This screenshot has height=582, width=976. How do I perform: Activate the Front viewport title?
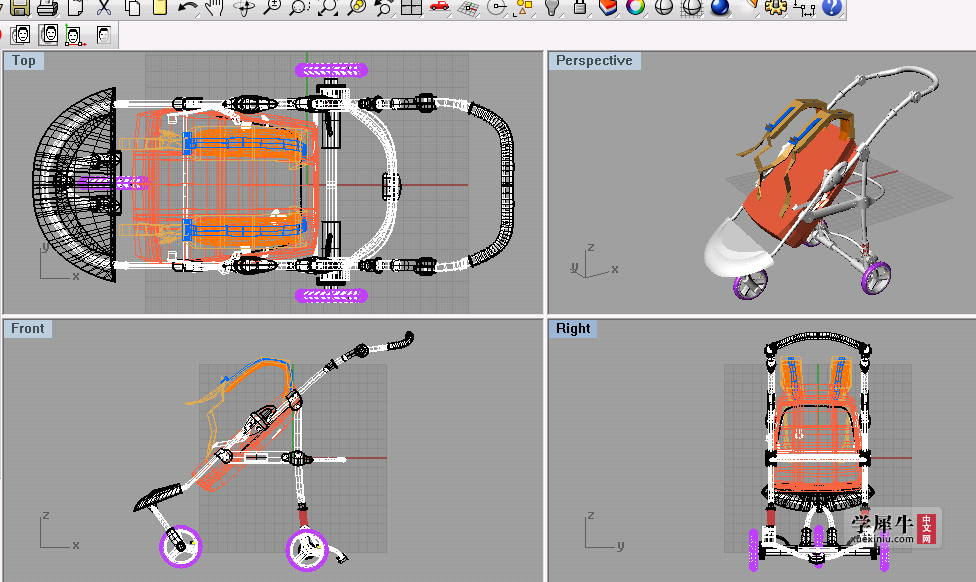(27, 329)
